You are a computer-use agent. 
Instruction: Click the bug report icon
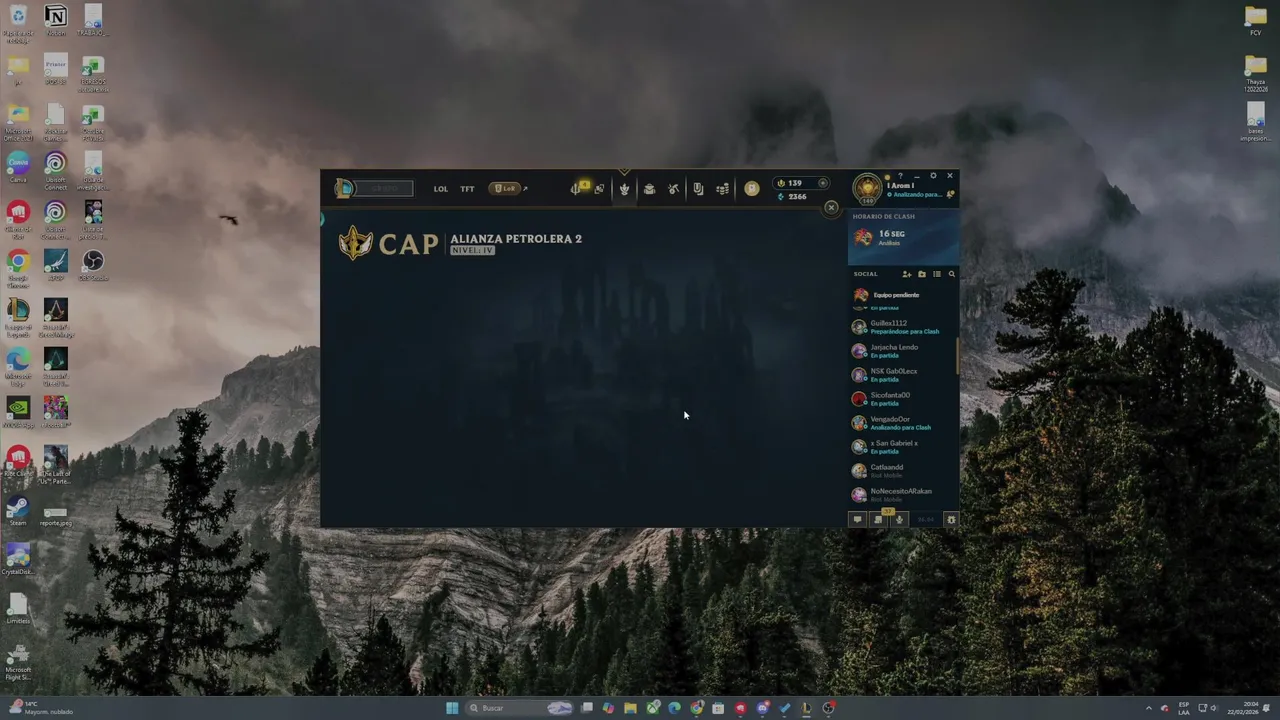951,519
